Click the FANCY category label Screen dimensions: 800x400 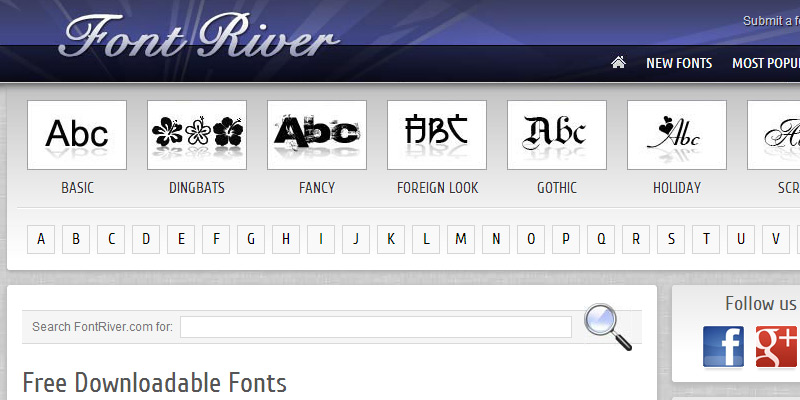coord(317,188)
